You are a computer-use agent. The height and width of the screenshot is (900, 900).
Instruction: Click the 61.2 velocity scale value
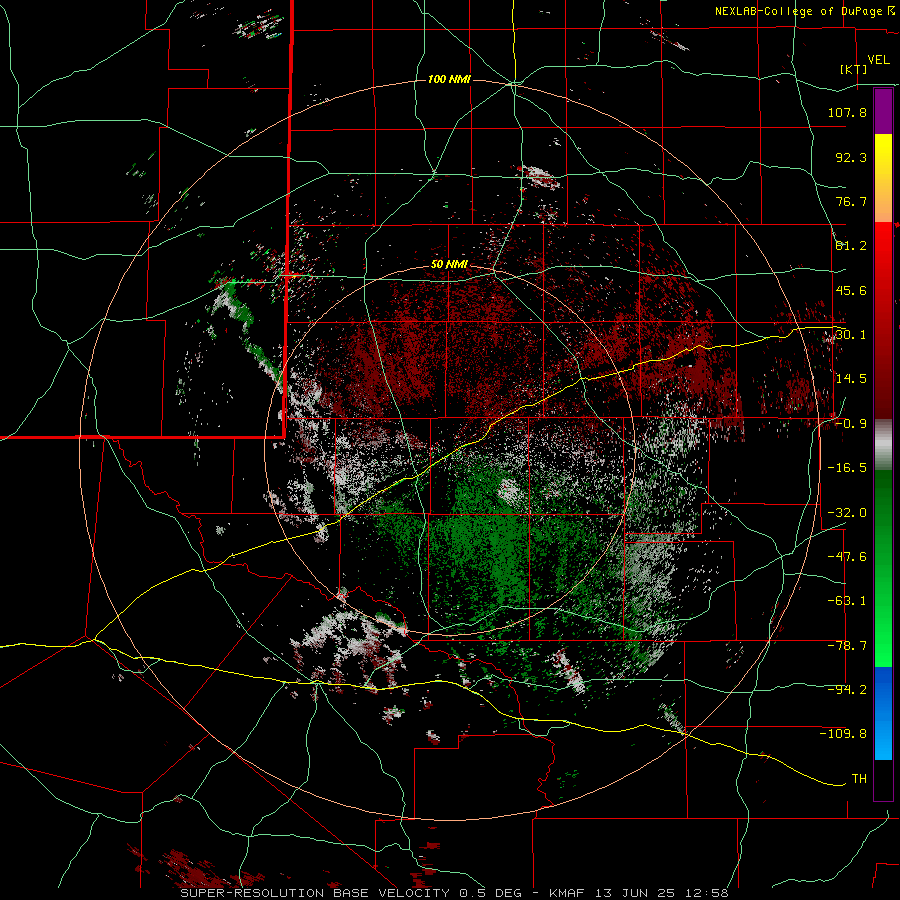click(851, 246)
